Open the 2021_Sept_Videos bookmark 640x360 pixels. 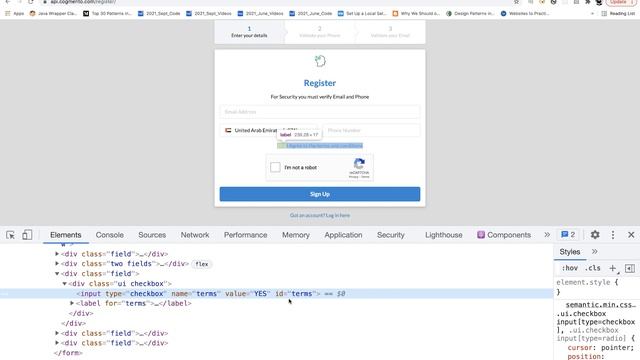pos(209,13)
